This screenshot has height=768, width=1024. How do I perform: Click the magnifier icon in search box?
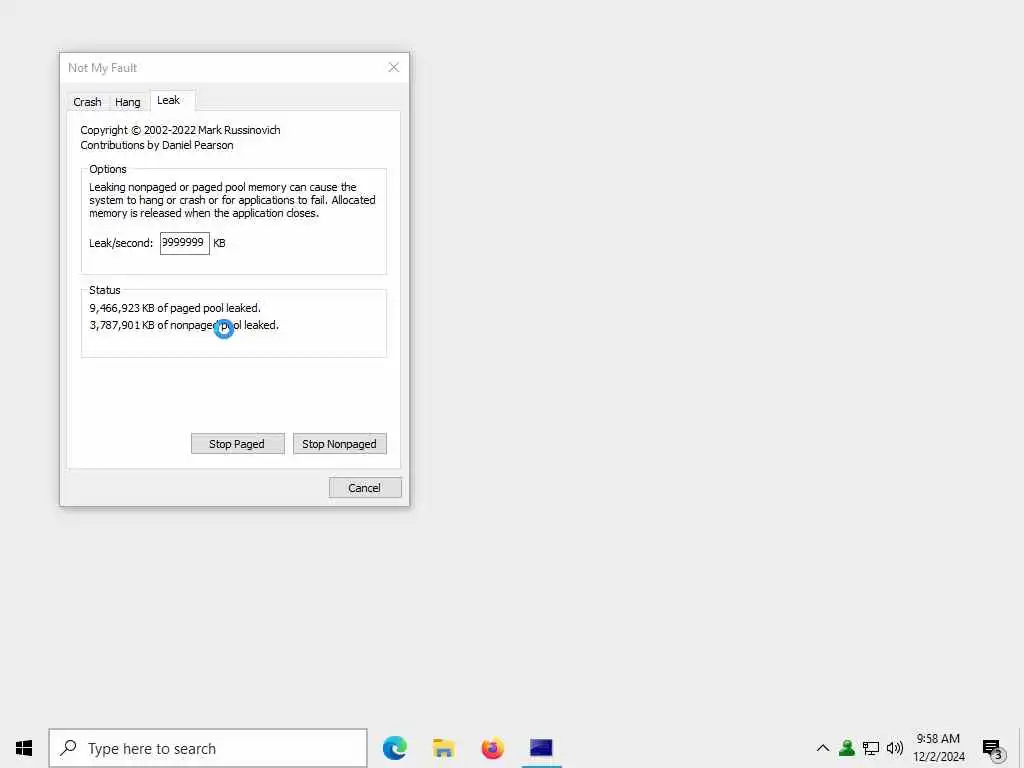(68, 748)
